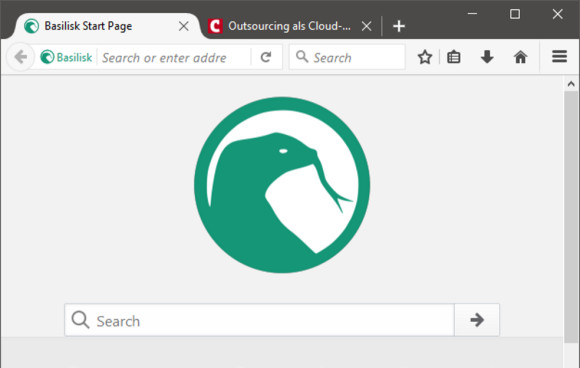The width and height of the screenshot is (580, 368).
Task: Reload the page with the refresh icon
Action: click(266, 57)
